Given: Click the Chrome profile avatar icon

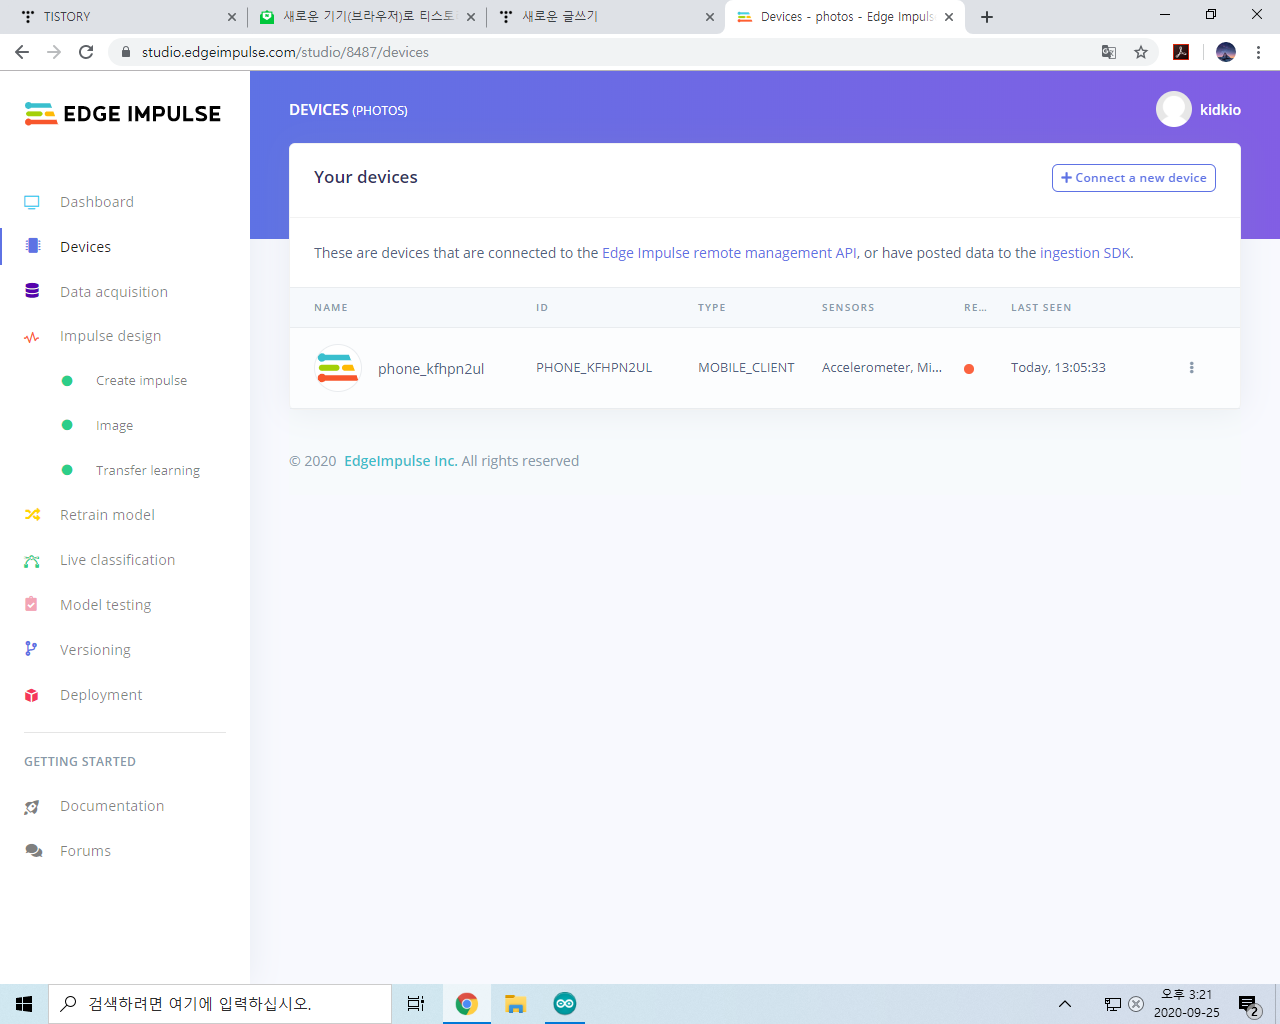Looking at the screenshot, I should point(1226,52).
